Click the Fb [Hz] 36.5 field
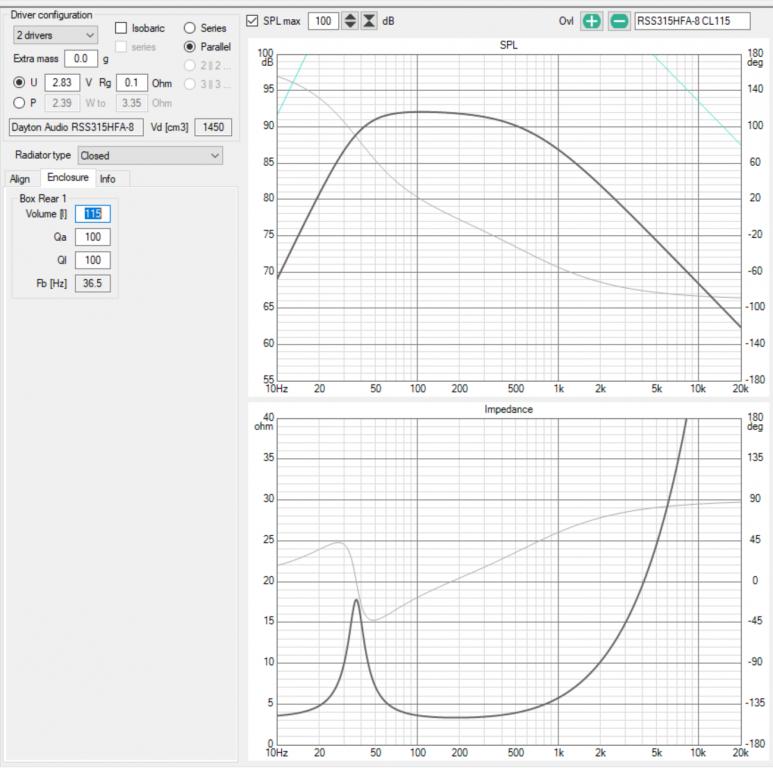This screenshot has height=768, width=773. pos(93,283)
